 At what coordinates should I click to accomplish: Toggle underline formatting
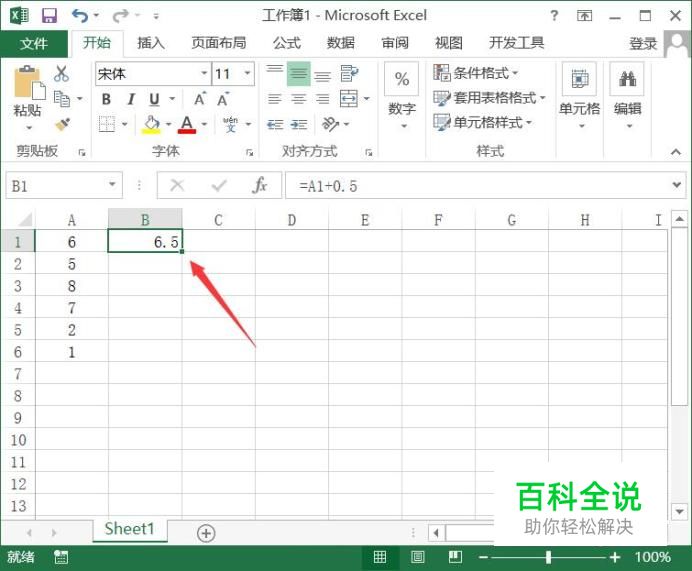[154, 99]
